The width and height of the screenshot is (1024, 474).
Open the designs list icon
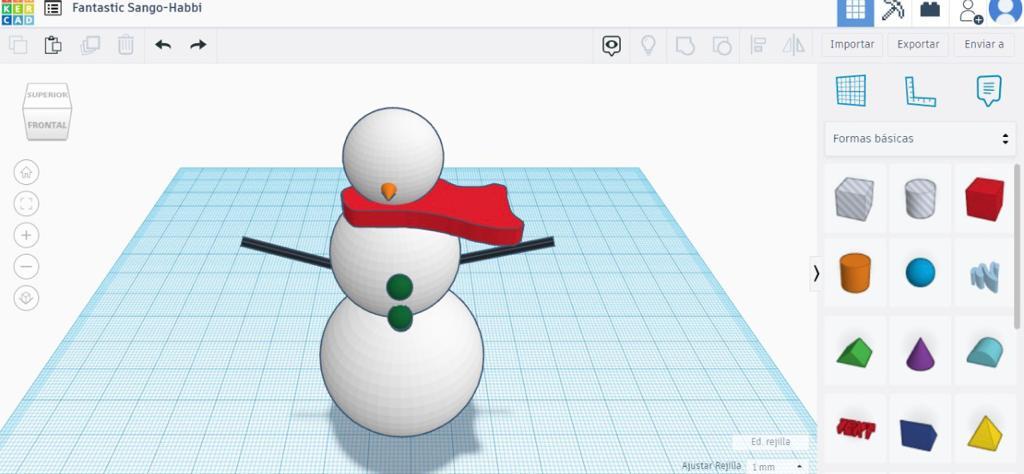(x=53, y=8)
